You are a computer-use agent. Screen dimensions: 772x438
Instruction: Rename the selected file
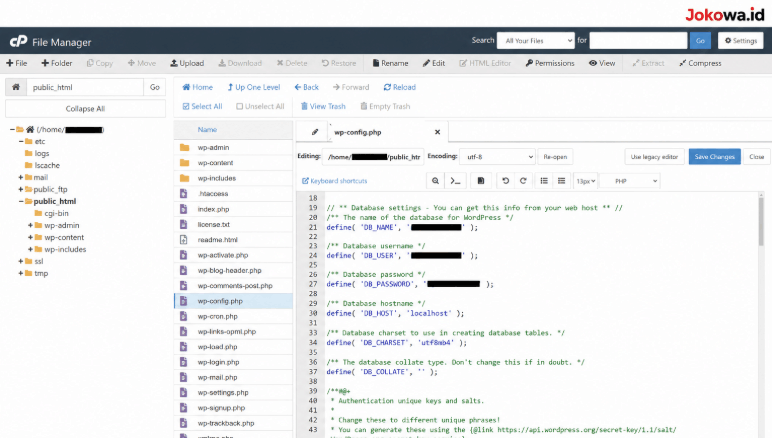(x=390, y=63)
